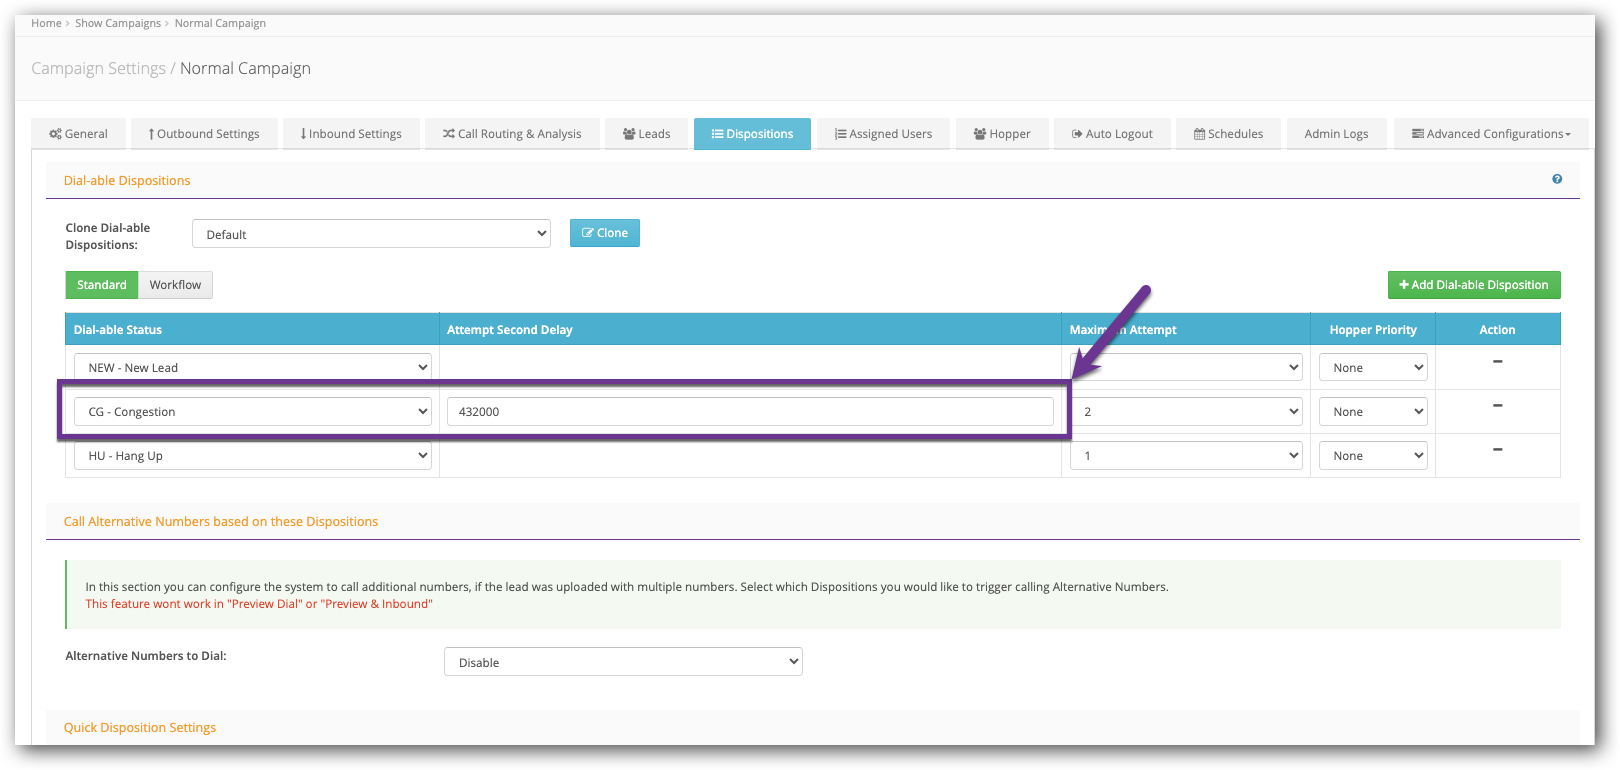Go to the Schedules tab

tap(1228, 134)
